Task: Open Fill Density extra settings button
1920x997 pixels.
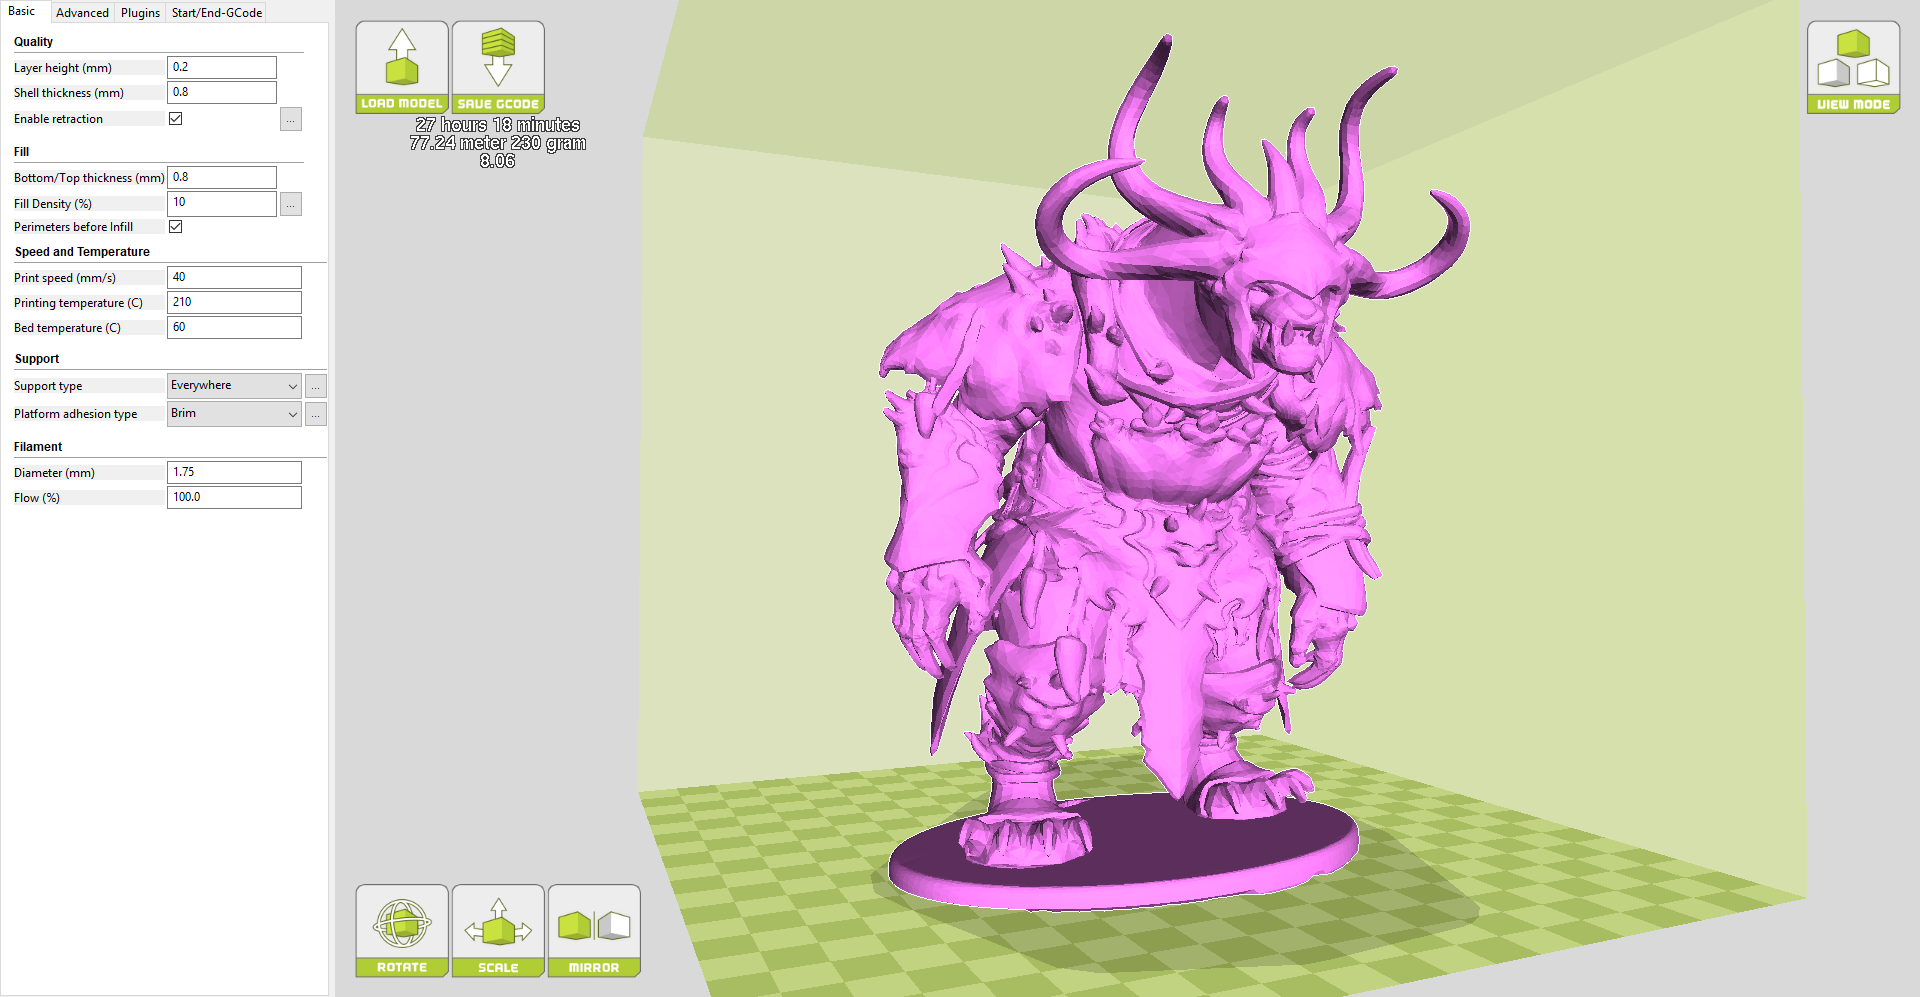Action: 291,204
